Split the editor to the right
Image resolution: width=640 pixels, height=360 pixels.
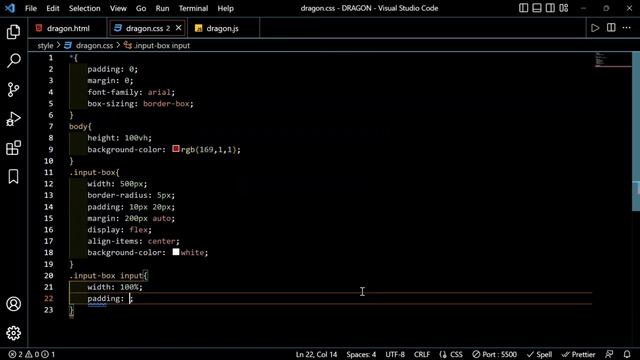(x=611, y=28)
